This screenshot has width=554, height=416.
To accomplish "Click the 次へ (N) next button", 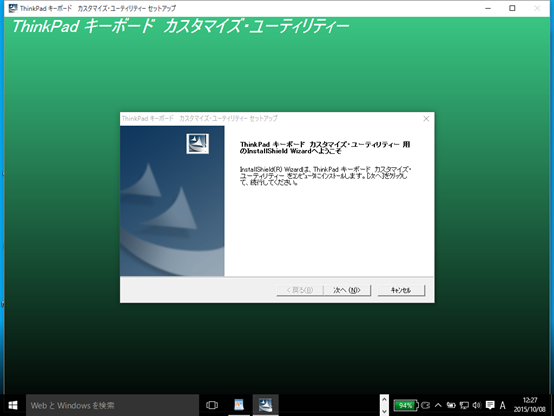I will 347,290.
